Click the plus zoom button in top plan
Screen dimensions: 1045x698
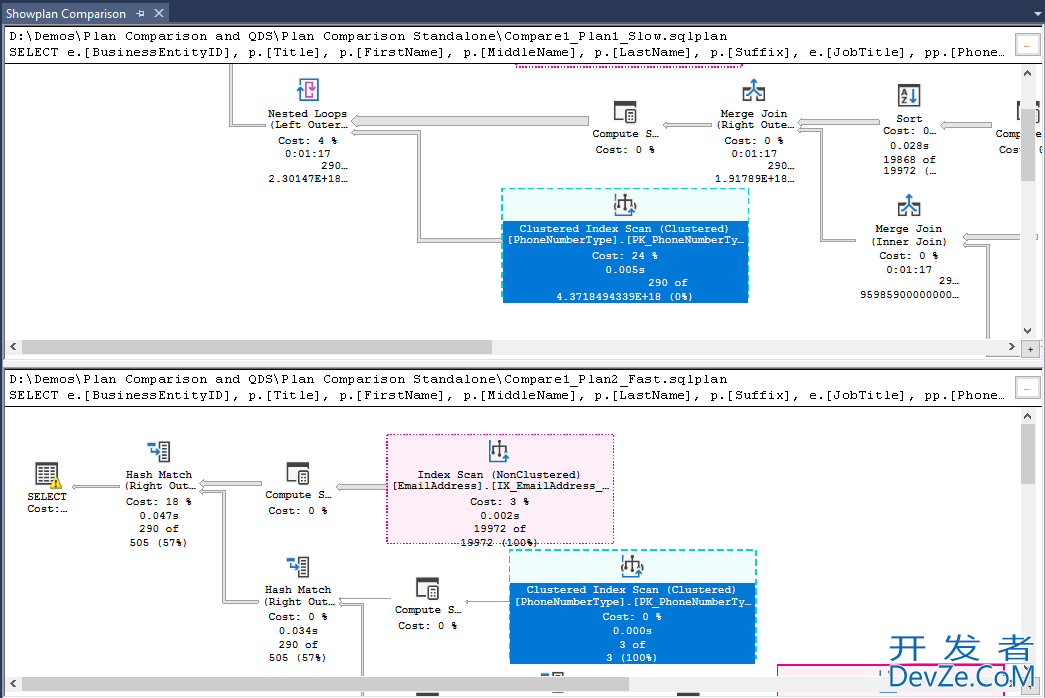[1030, 349]
